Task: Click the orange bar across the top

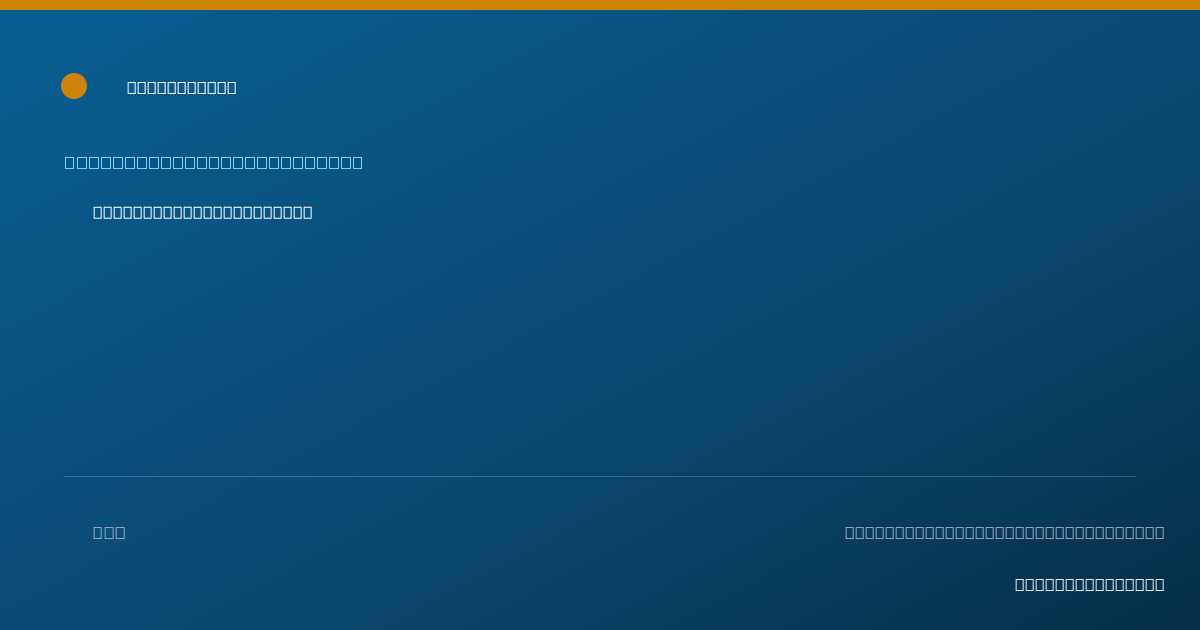Action: coord(600,5)
